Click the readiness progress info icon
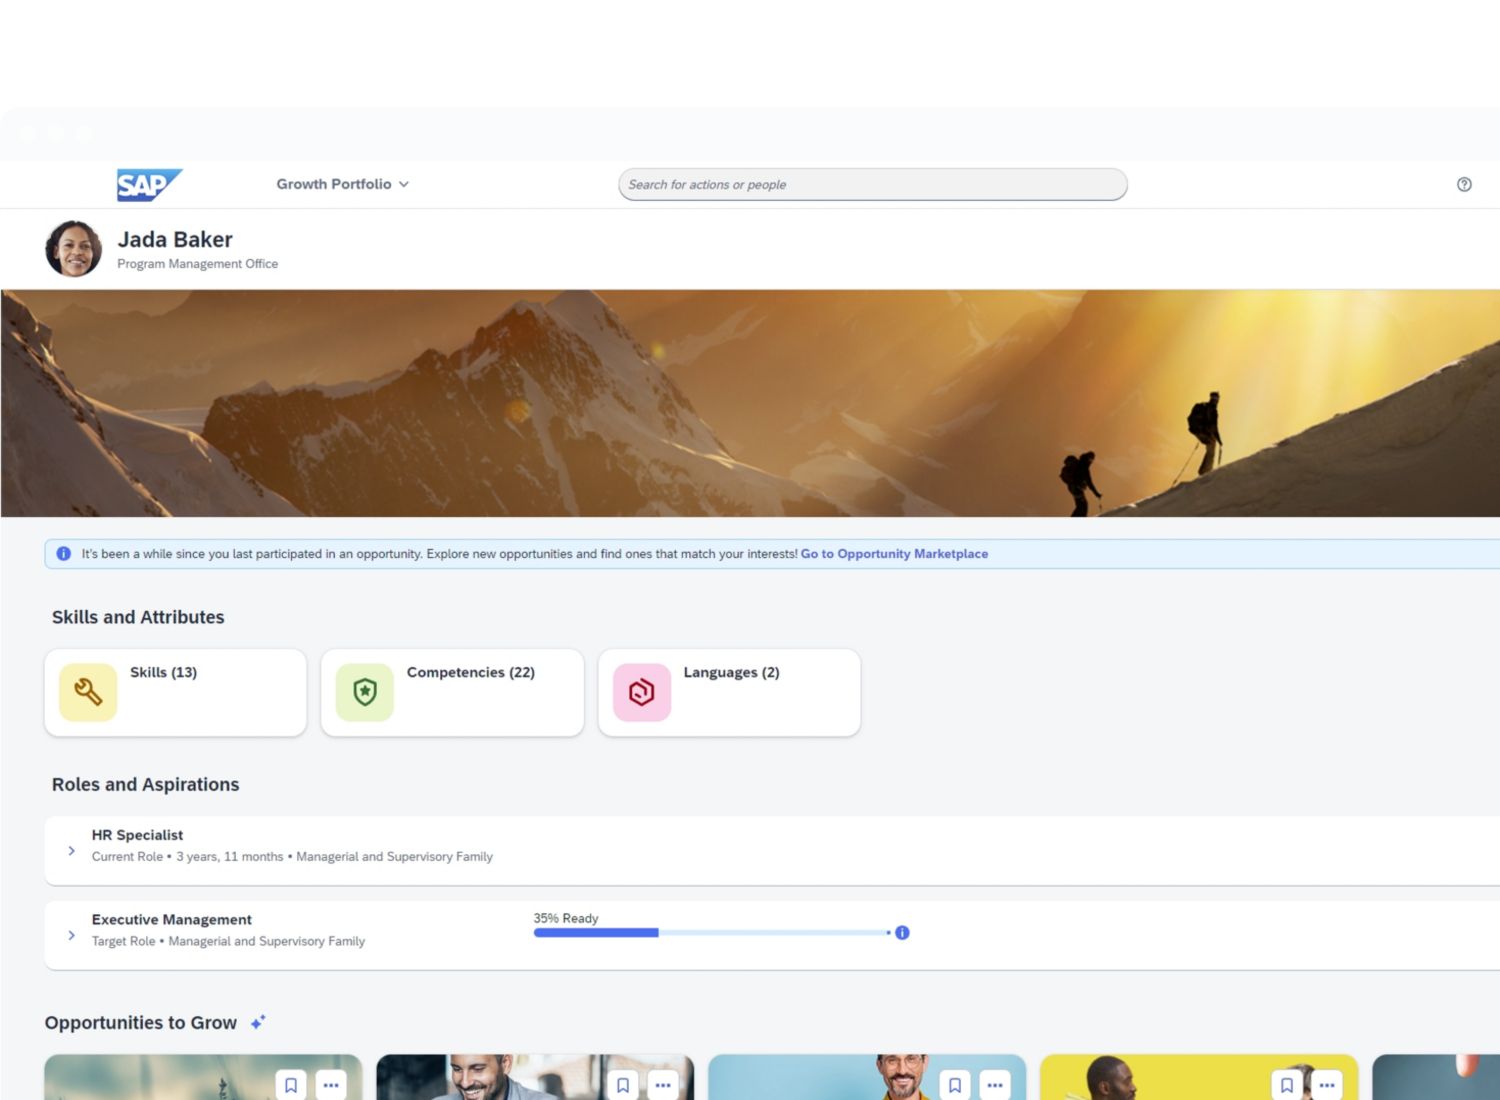Viewport: 1500px width, 1100px height. pos(902,933)
